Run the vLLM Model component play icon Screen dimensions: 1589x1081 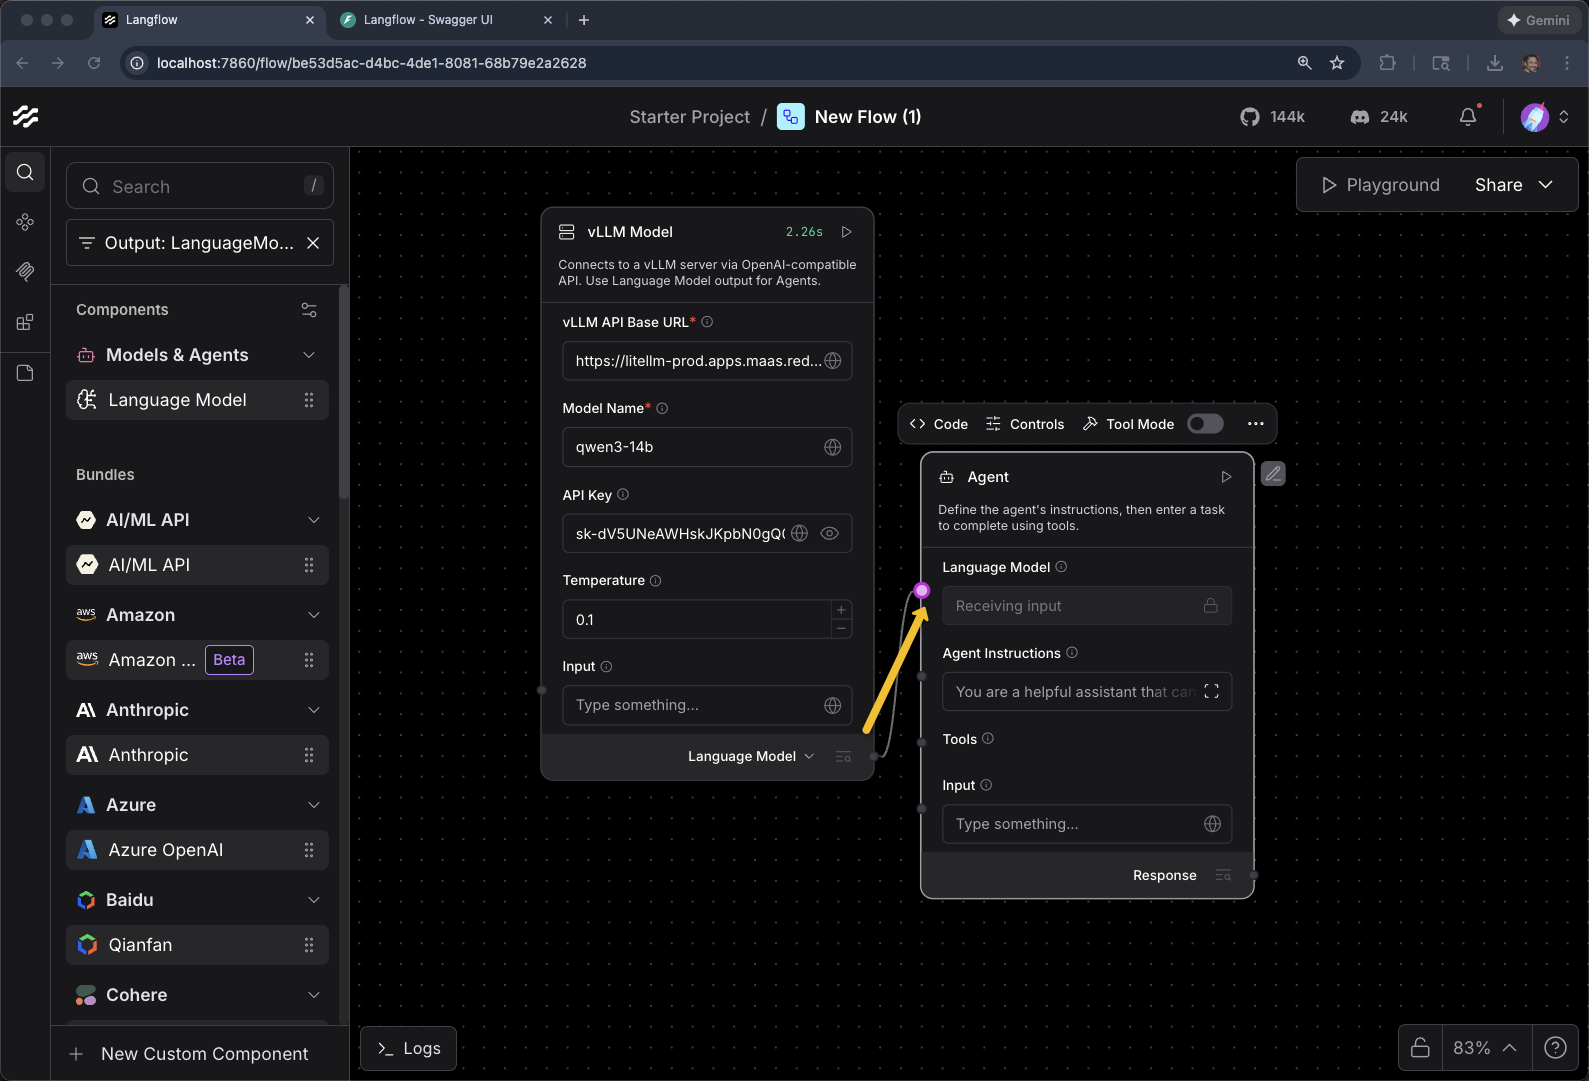[846, 232]
